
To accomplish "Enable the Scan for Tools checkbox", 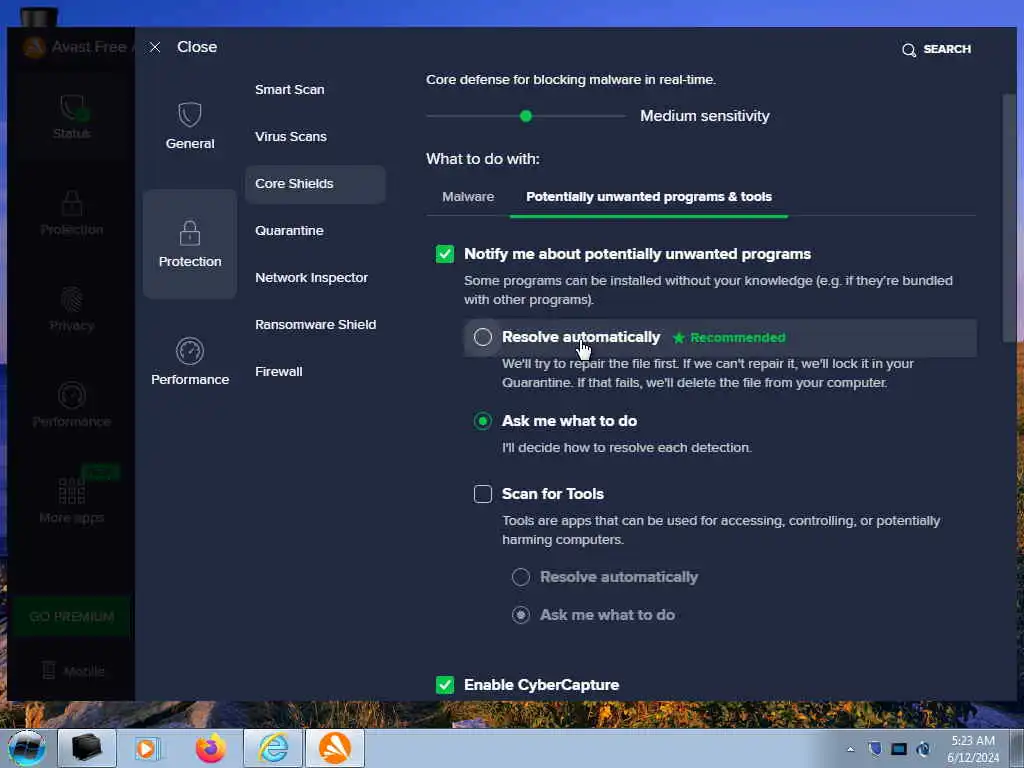I will 483,494.
